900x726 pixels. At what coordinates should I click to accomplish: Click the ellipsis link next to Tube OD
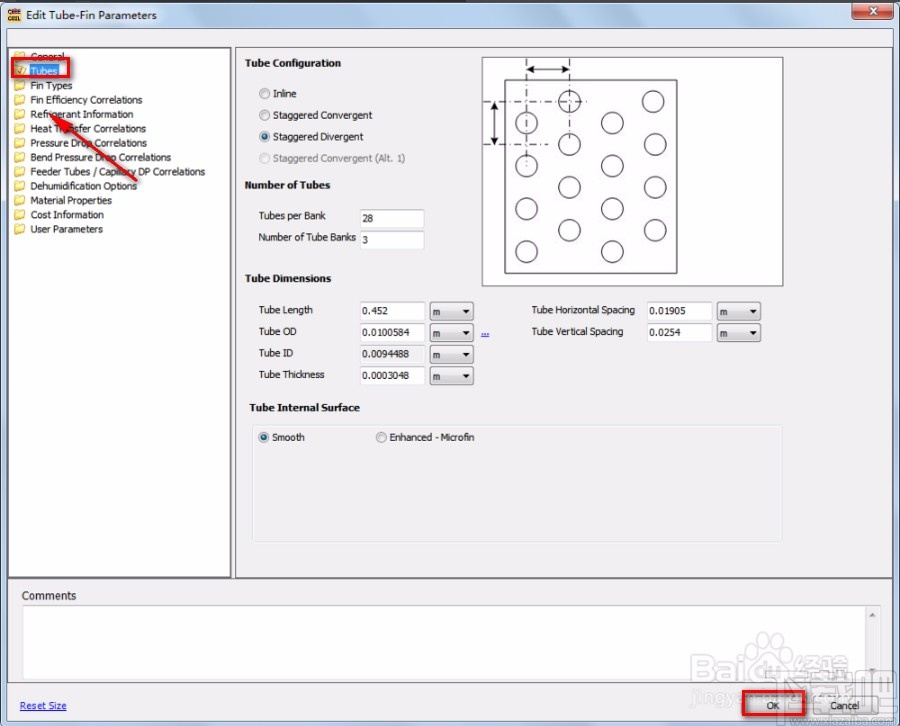pos(485,334)
